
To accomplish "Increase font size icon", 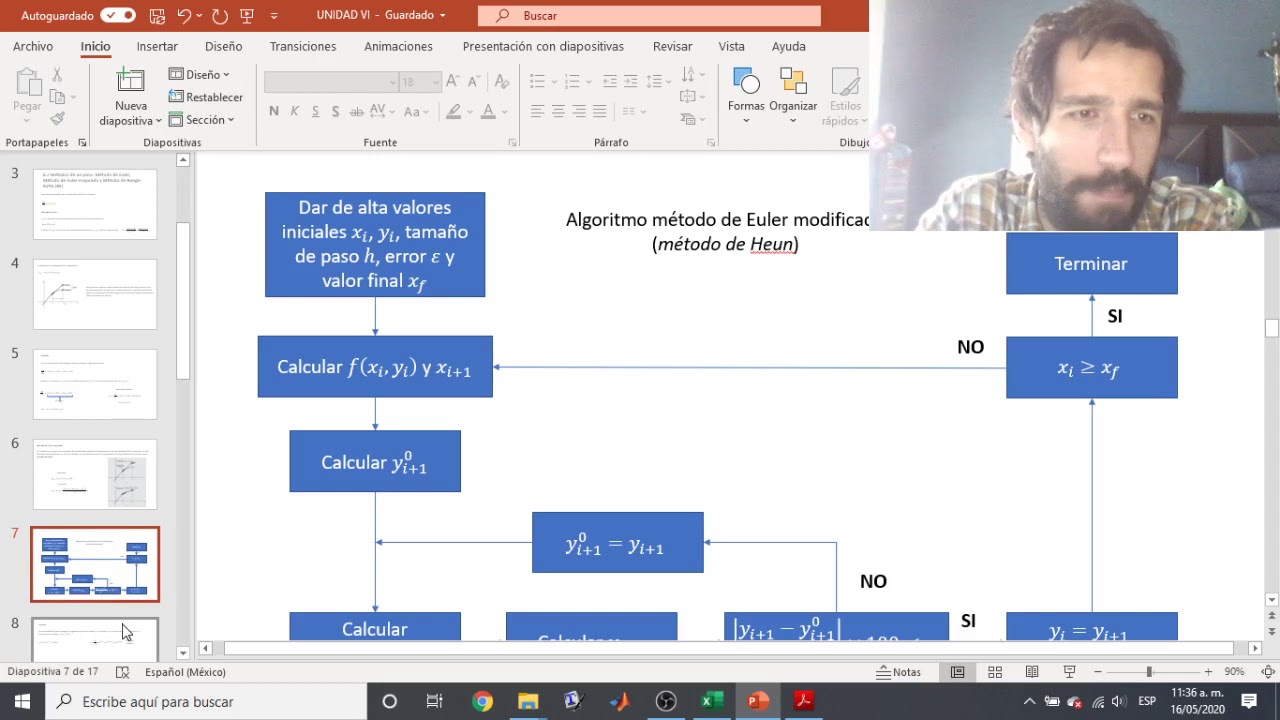I will click(x=452, y=82).
